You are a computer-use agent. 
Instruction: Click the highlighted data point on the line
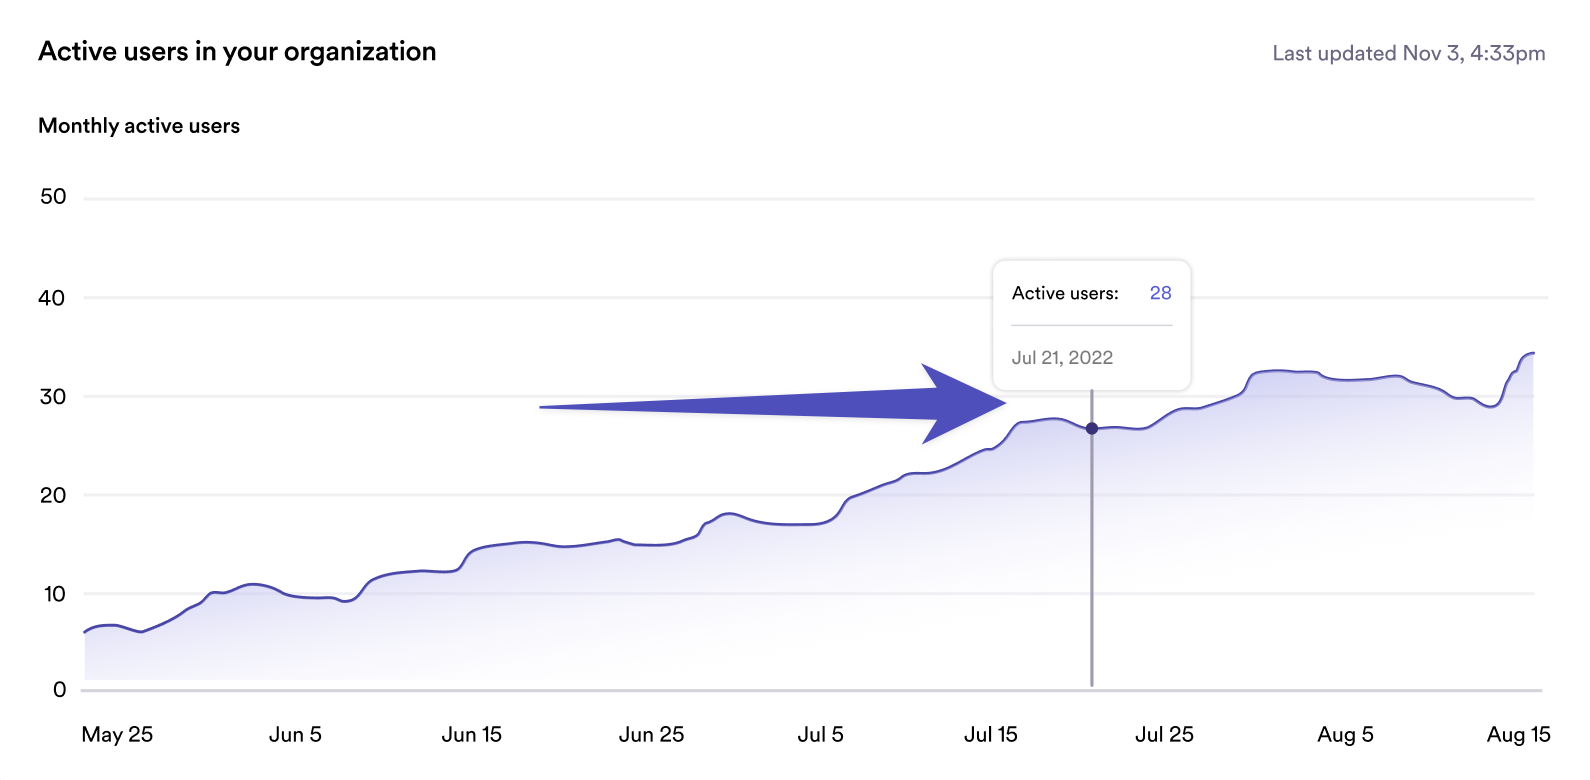coord(1092,428)
